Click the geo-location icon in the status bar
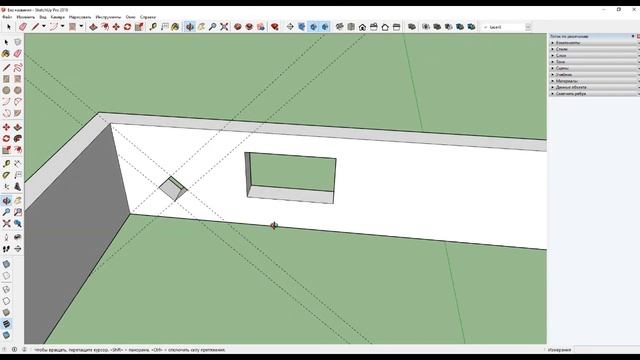The image size is (640, 360). 5,350
